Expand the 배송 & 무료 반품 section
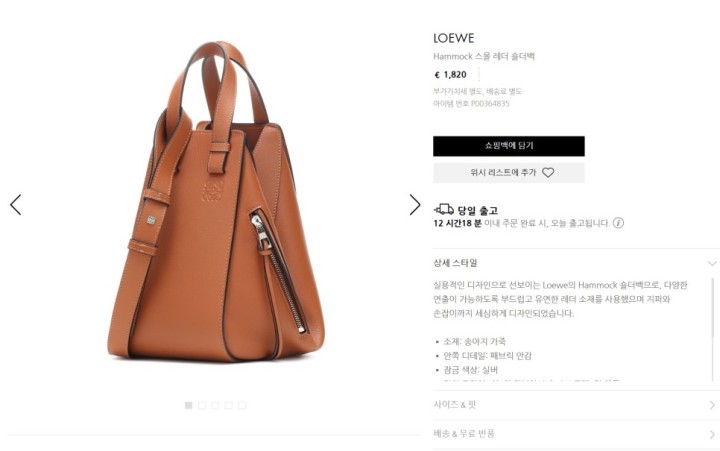The image size is (720, 451). (576, 434)
